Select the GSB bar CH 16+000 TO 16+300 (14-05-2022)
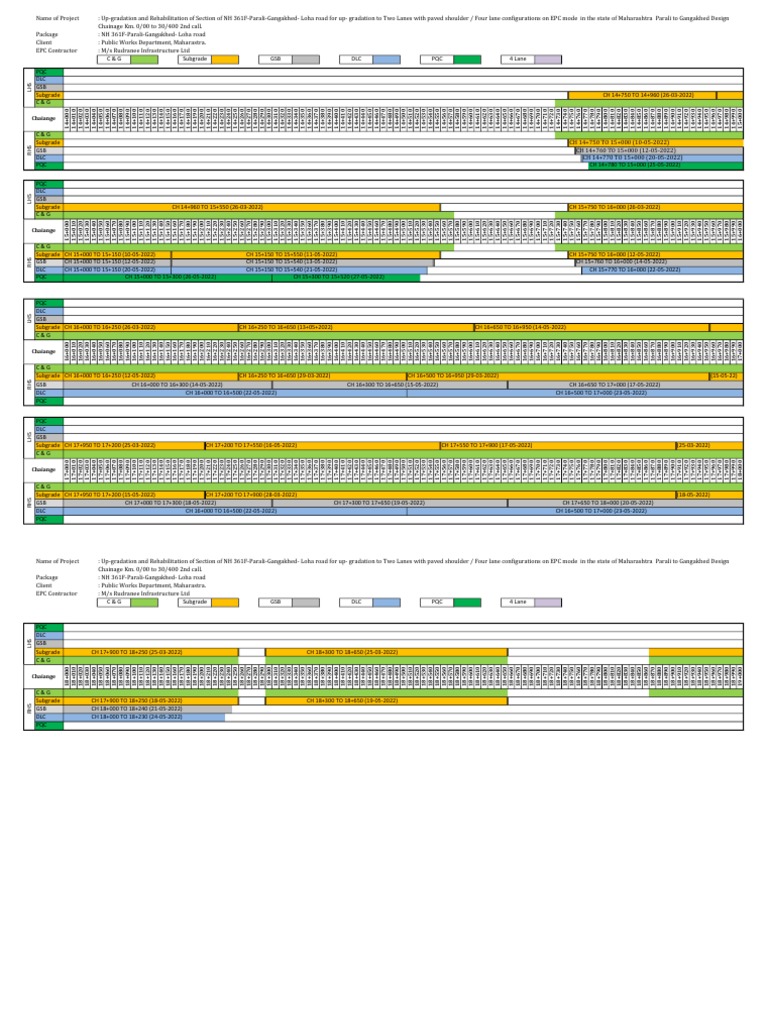 tap(167, 385)
